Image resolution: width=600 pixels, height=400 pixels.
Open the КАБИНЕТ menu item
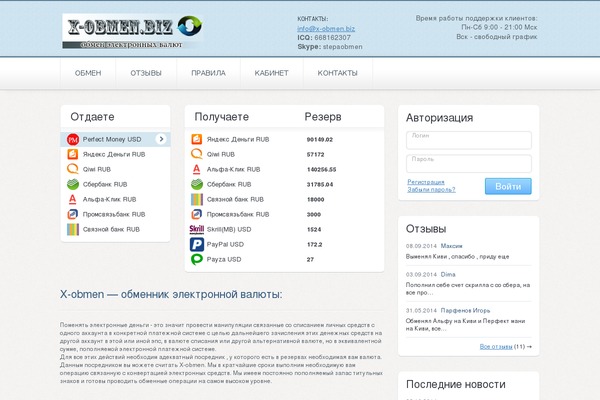tap(271, 73)
